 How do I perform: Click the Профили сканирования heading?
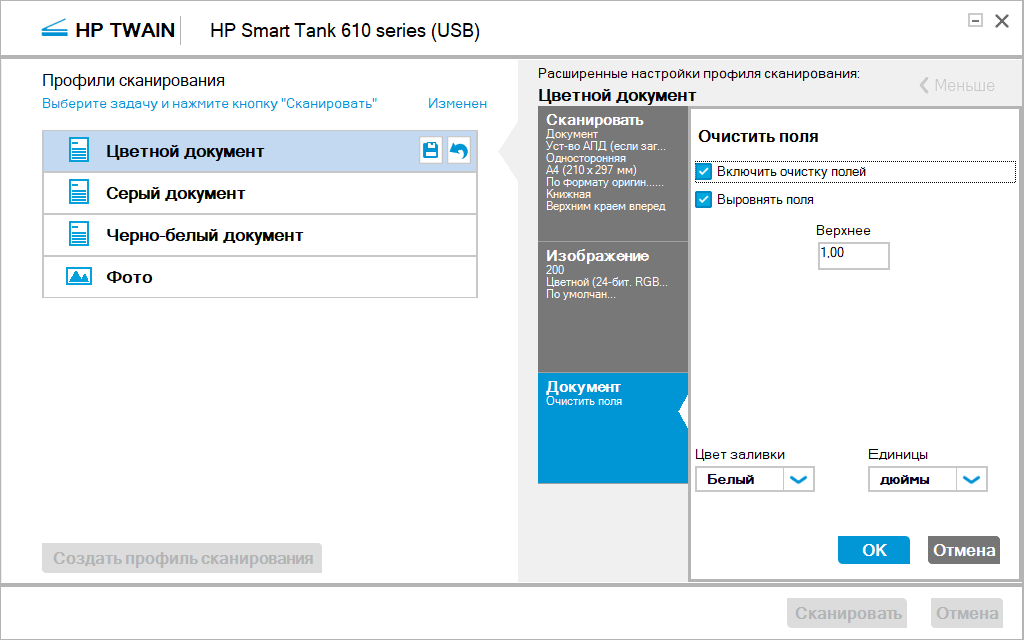(x=133, y=80)
